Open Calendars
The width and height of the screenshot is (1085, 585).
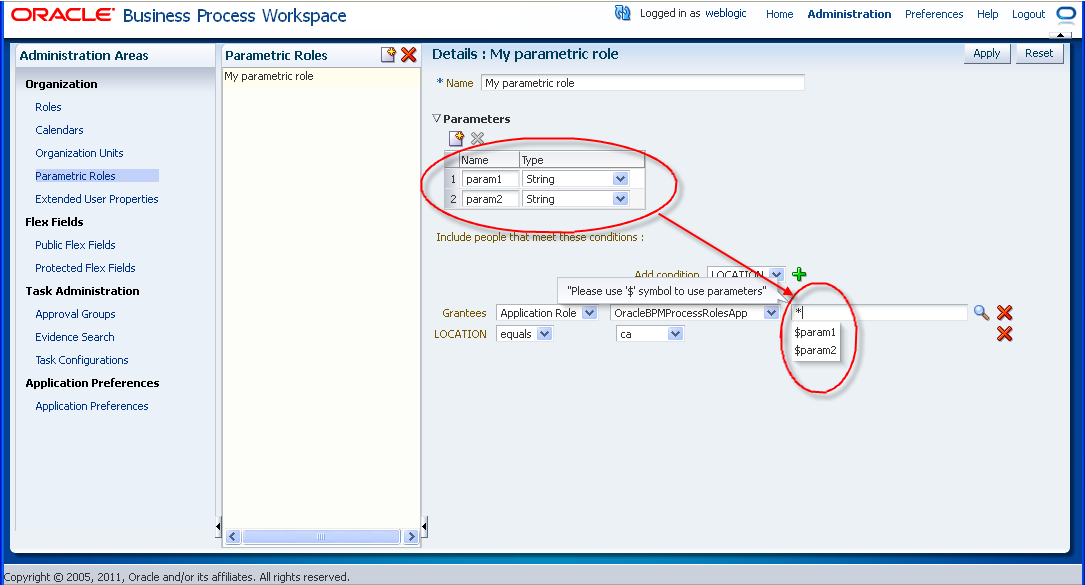pos(60,129)
